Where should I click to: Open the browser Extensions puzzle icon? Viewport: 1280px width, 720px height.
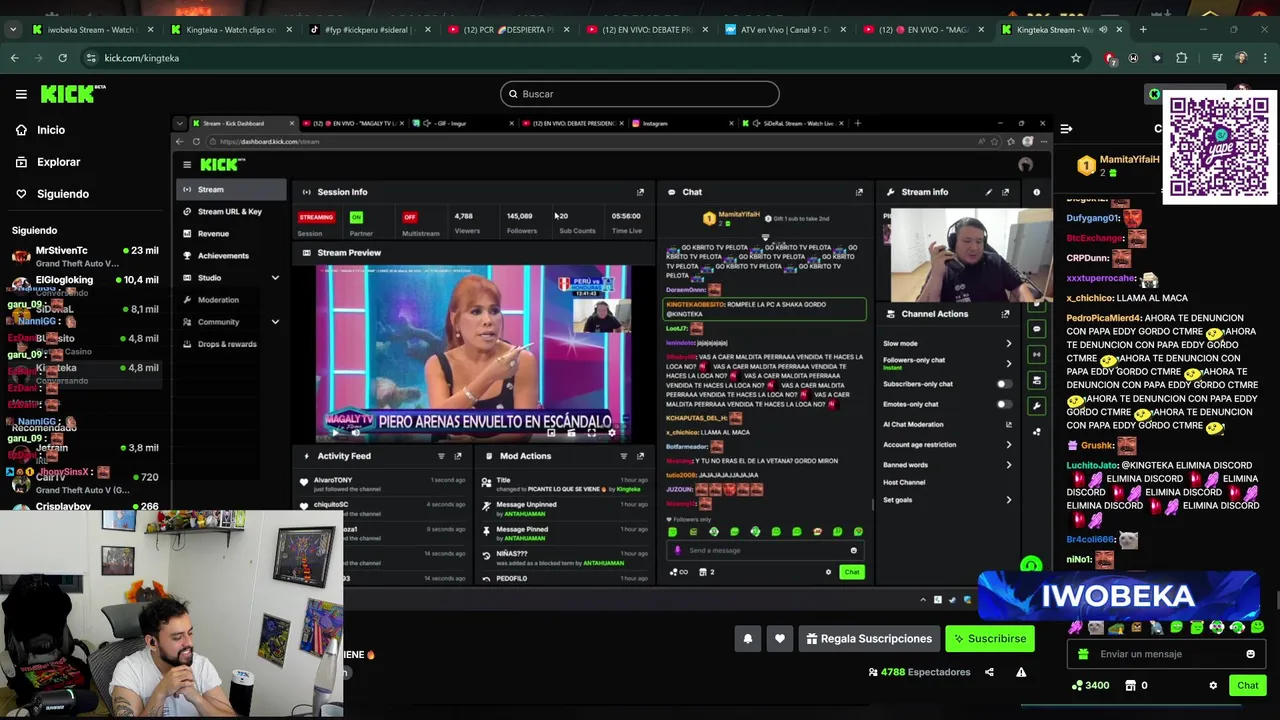click(x=1181, y=58)
